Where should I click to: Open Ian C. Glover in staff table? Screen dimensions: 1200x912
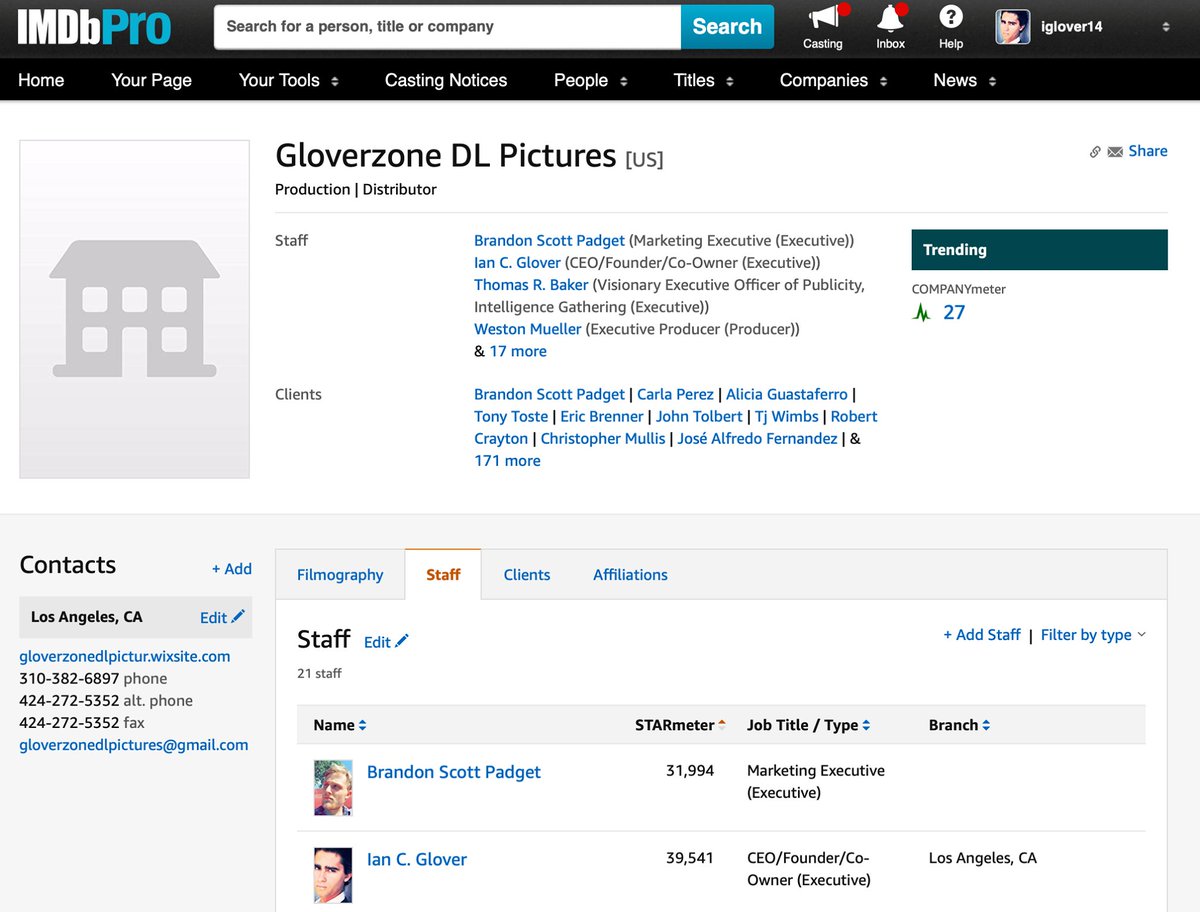point(417,859)
